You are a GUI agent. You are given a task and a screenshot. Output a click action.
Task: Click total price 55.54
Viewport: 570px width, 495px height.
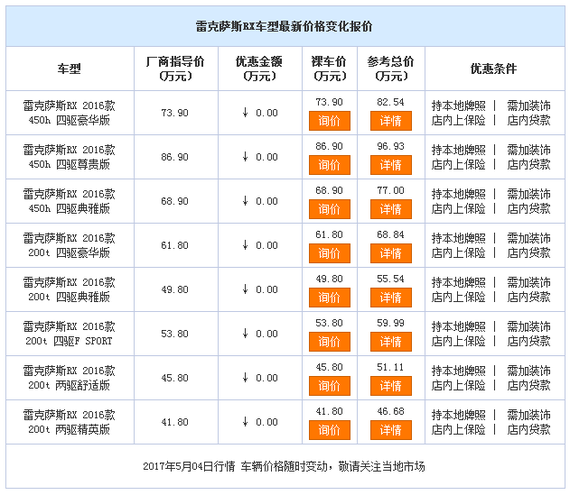click(x=391, y=279)
